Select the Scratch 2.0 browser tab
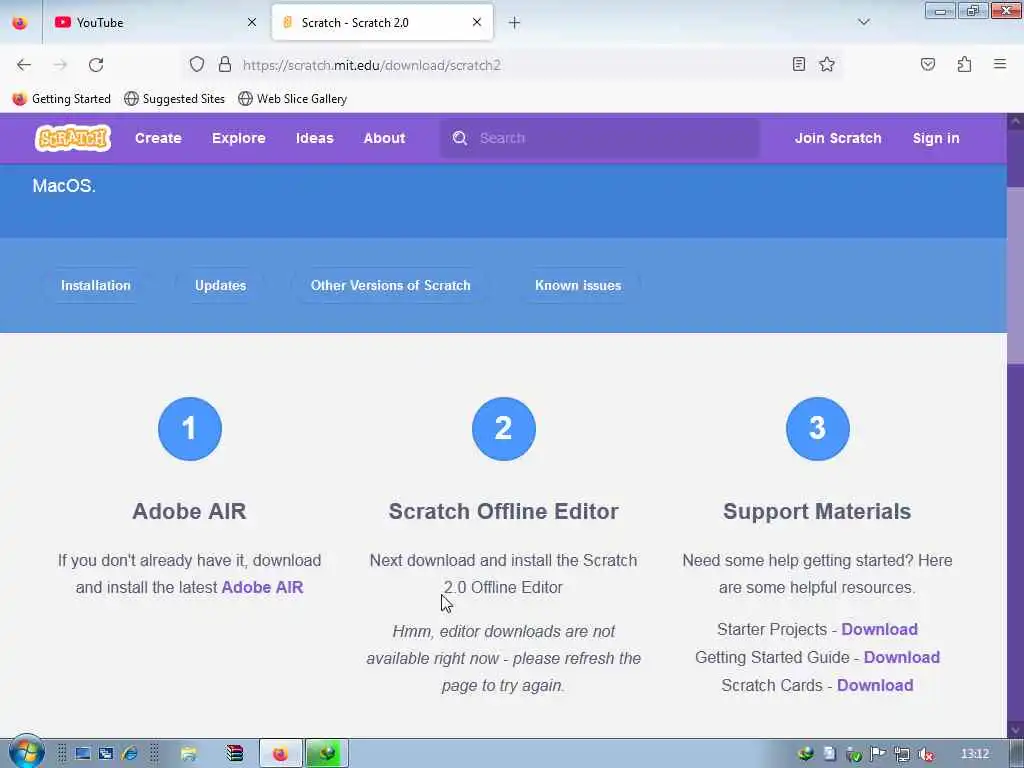Image resolution: width=1024 pixels, height=768 pixels. pos(382,22)
